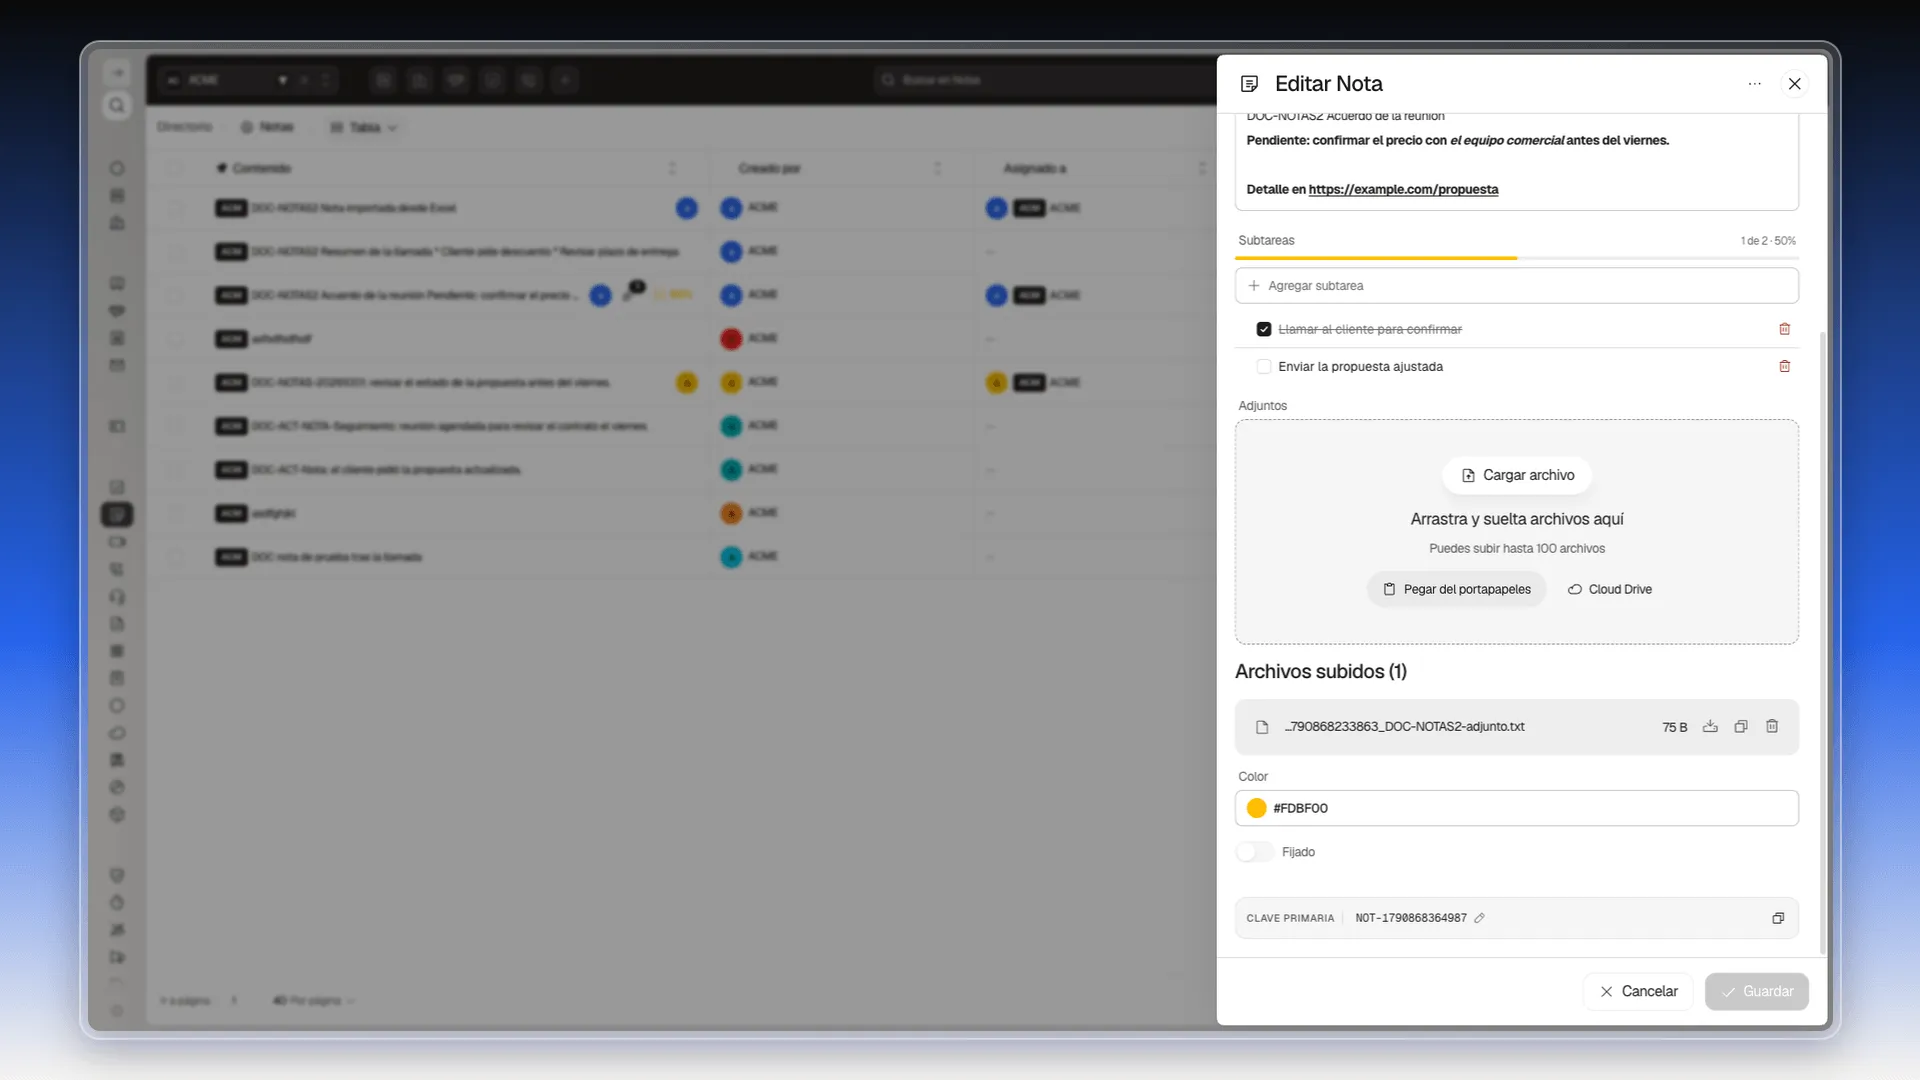Open the Tabla view dropdown in background
This screenshot has width=1920, height=1080.
pyautogui.click(x=364, y=127)
